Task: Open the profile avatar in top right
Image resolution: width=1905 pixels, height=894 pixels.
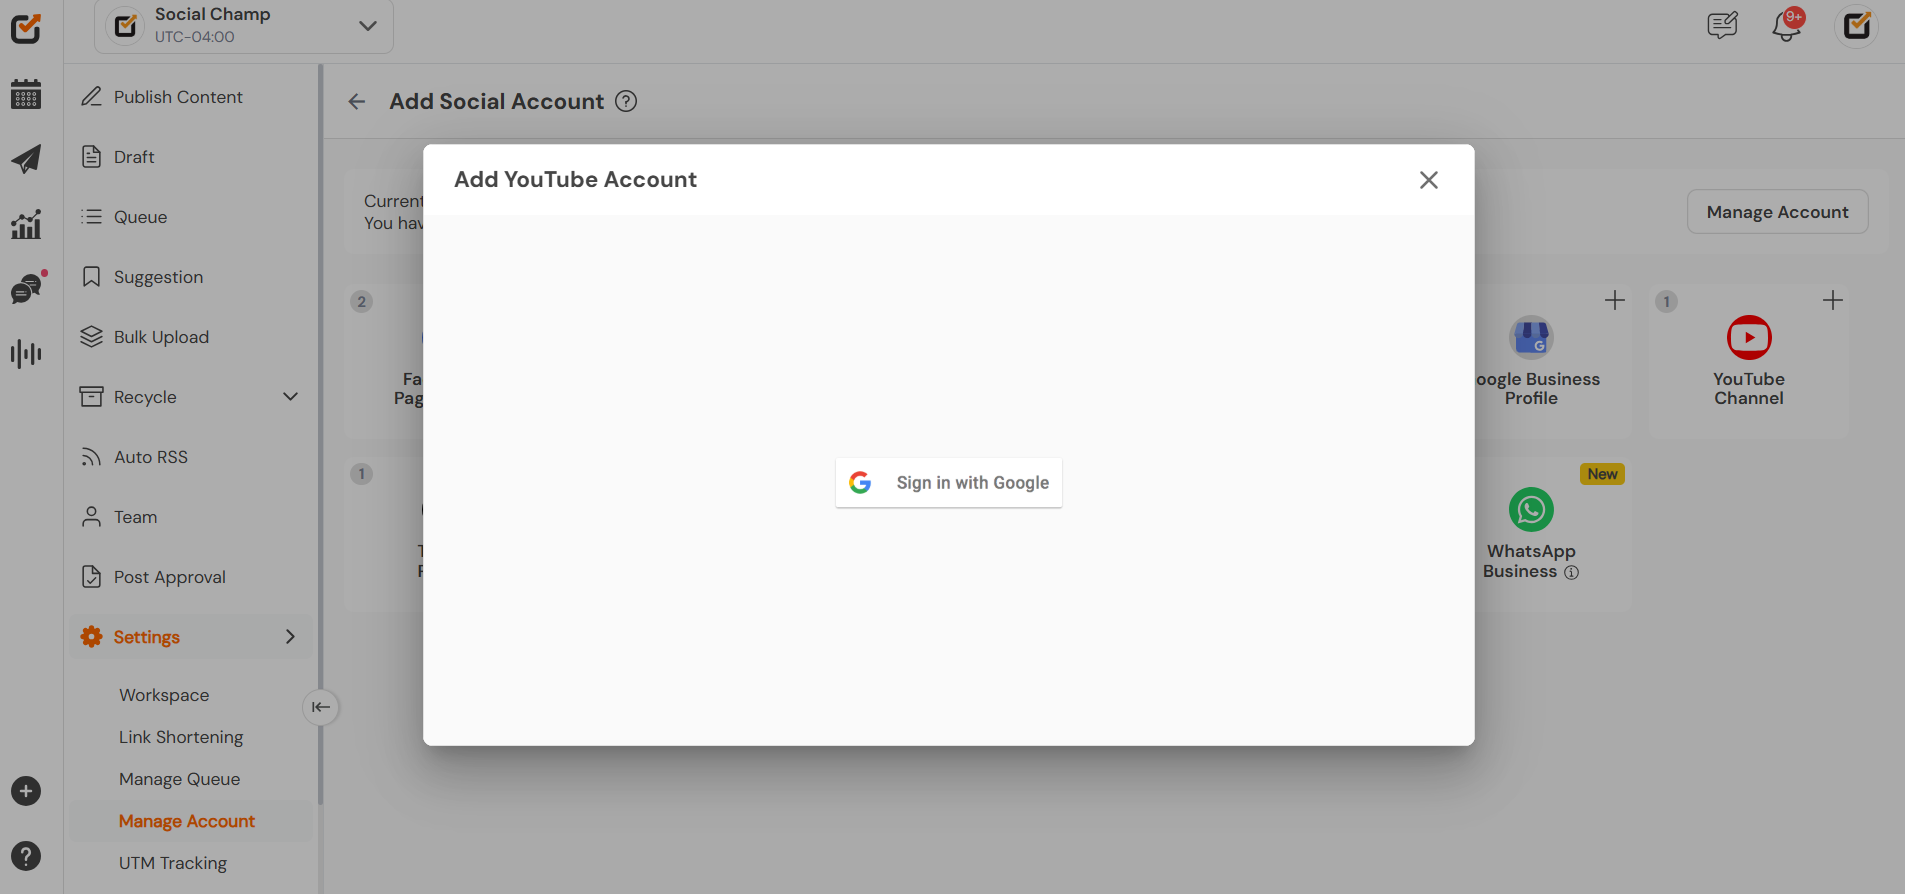Action: [x=1857, y=25]
